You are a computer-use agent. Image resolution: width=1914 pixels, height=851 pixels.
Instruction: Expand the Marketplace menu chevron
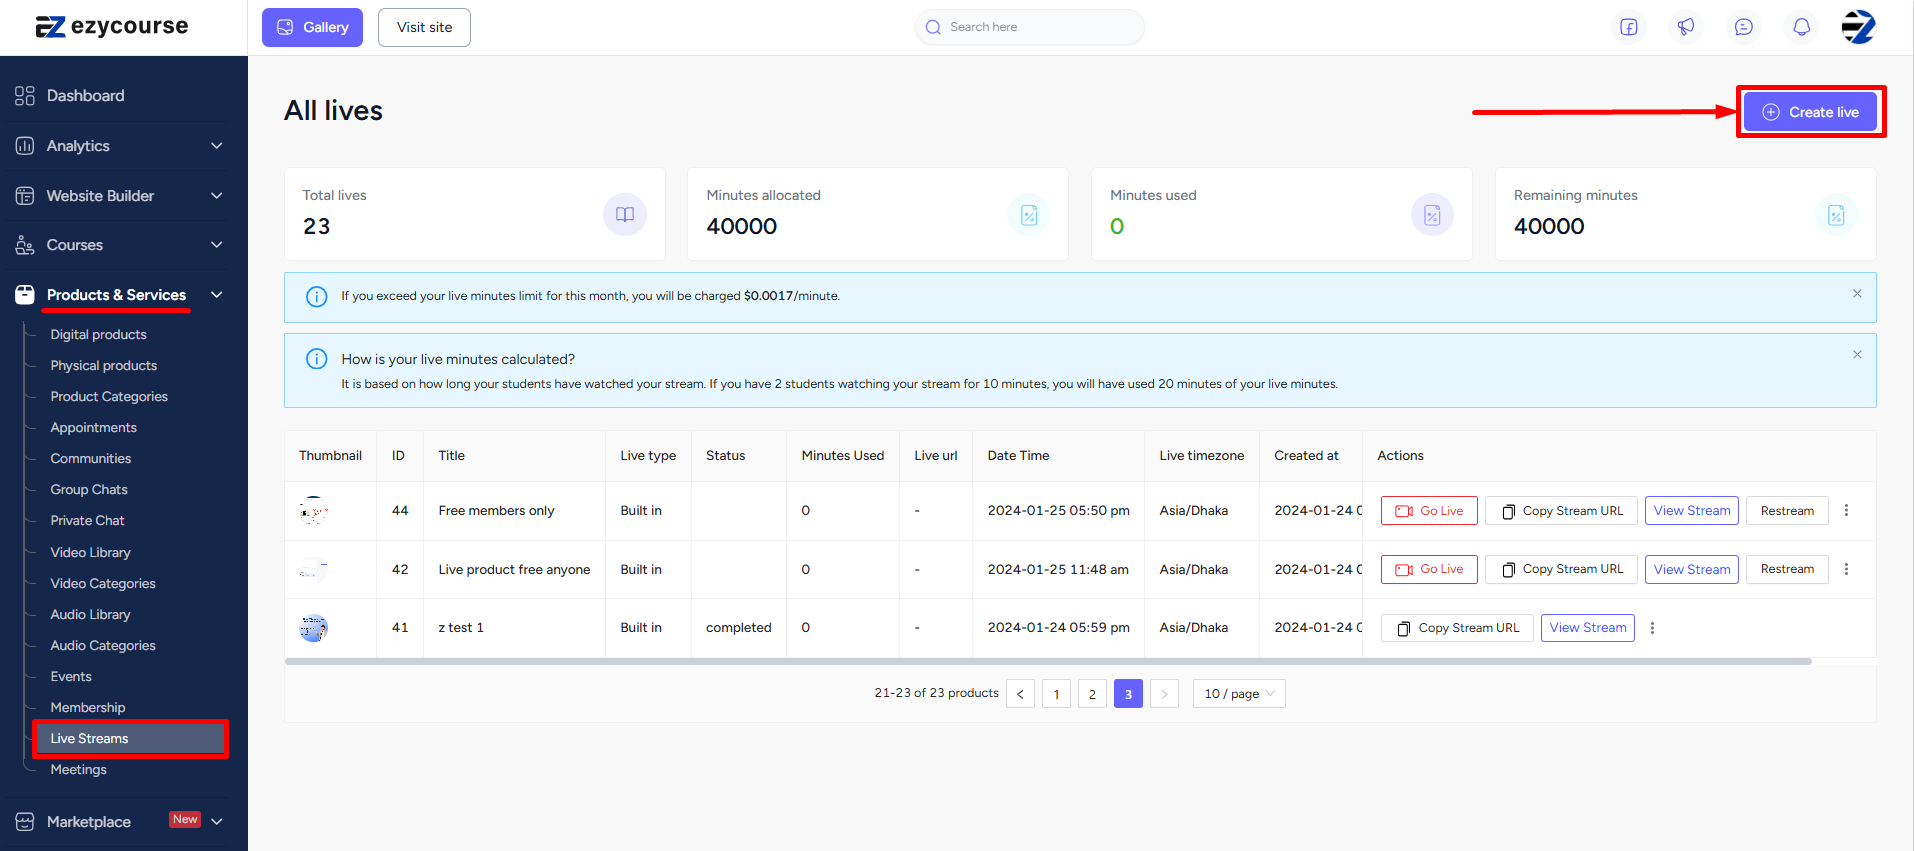[217, 822]
